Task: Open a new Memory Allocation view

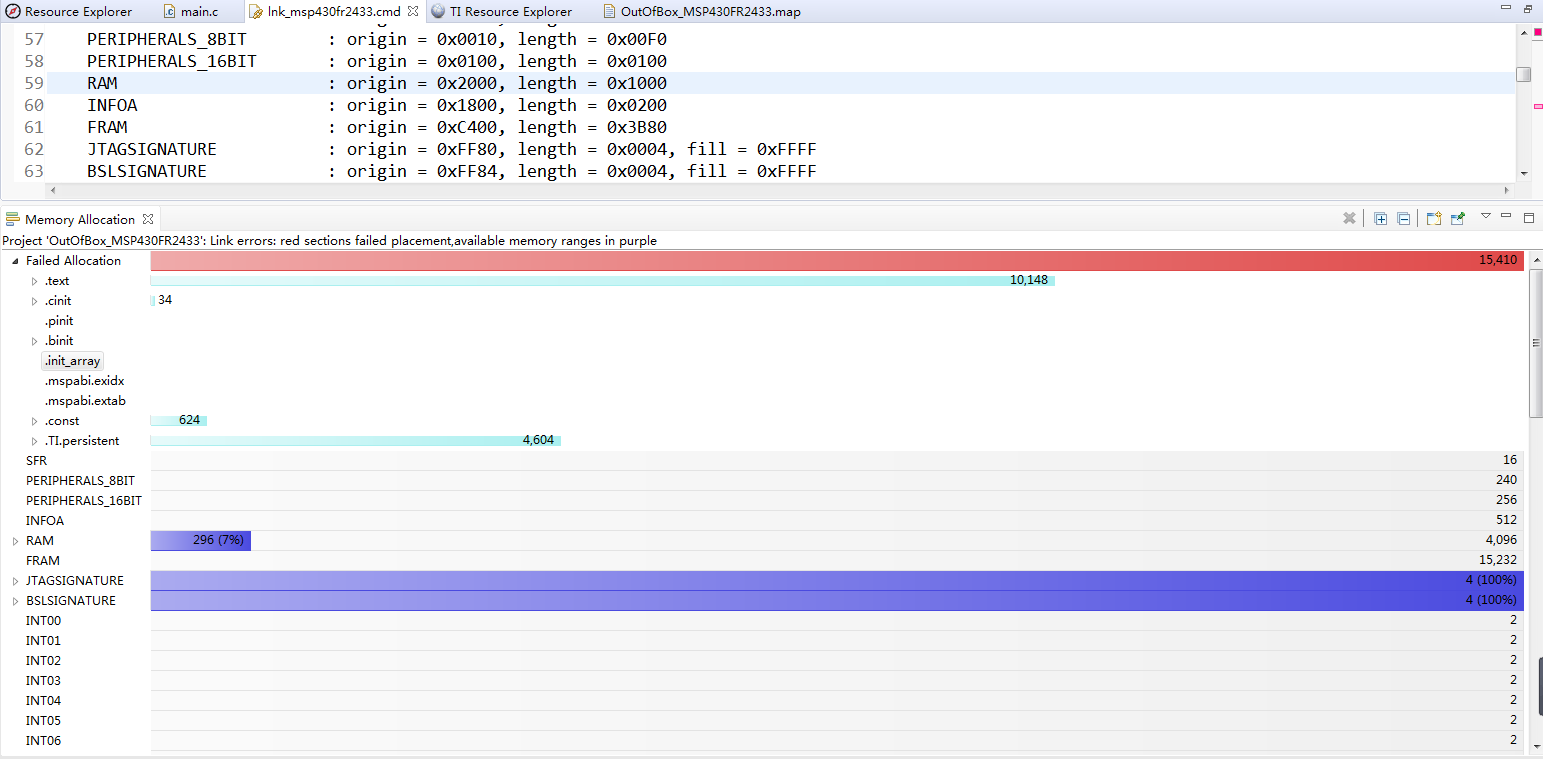Action: click(x=1434, y=219)
